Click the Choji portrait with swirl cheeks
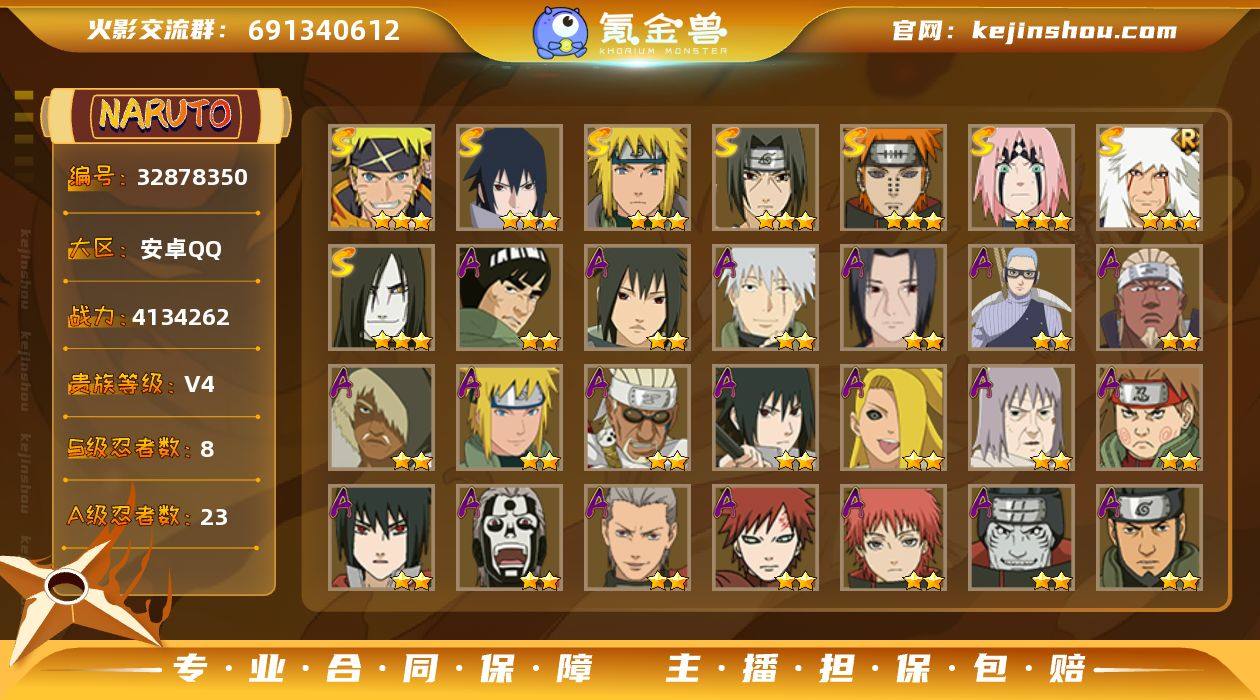 click(1149, 417)
